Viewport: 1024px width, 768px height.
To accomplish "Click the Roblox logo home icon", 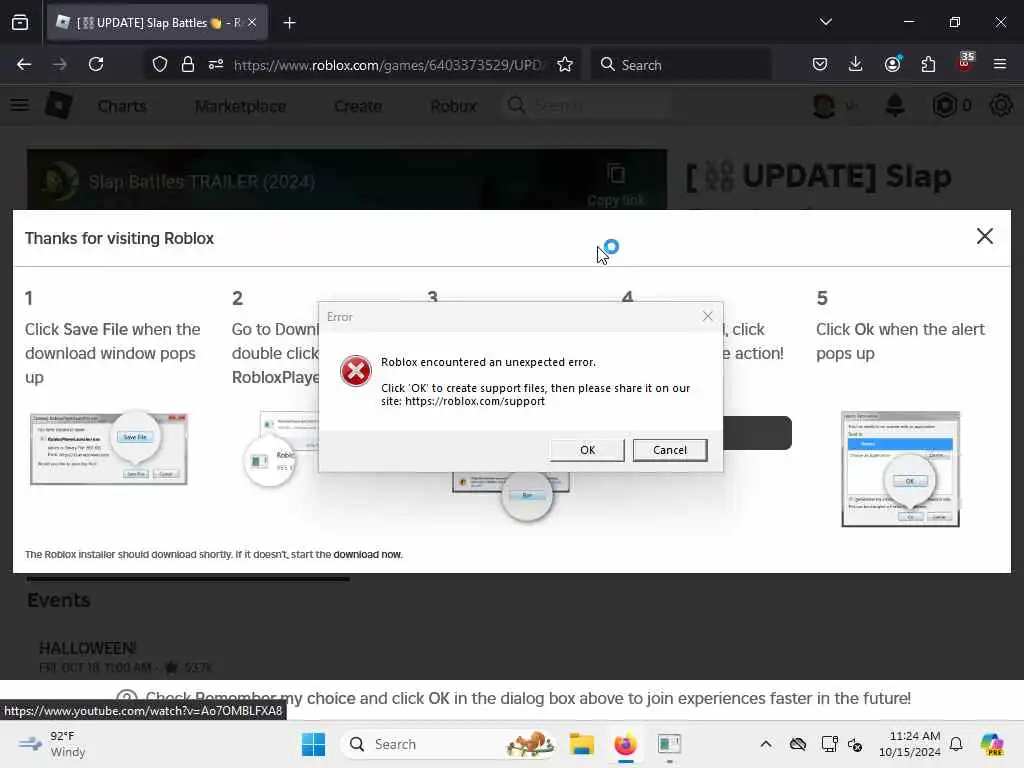I will point(59,105).
